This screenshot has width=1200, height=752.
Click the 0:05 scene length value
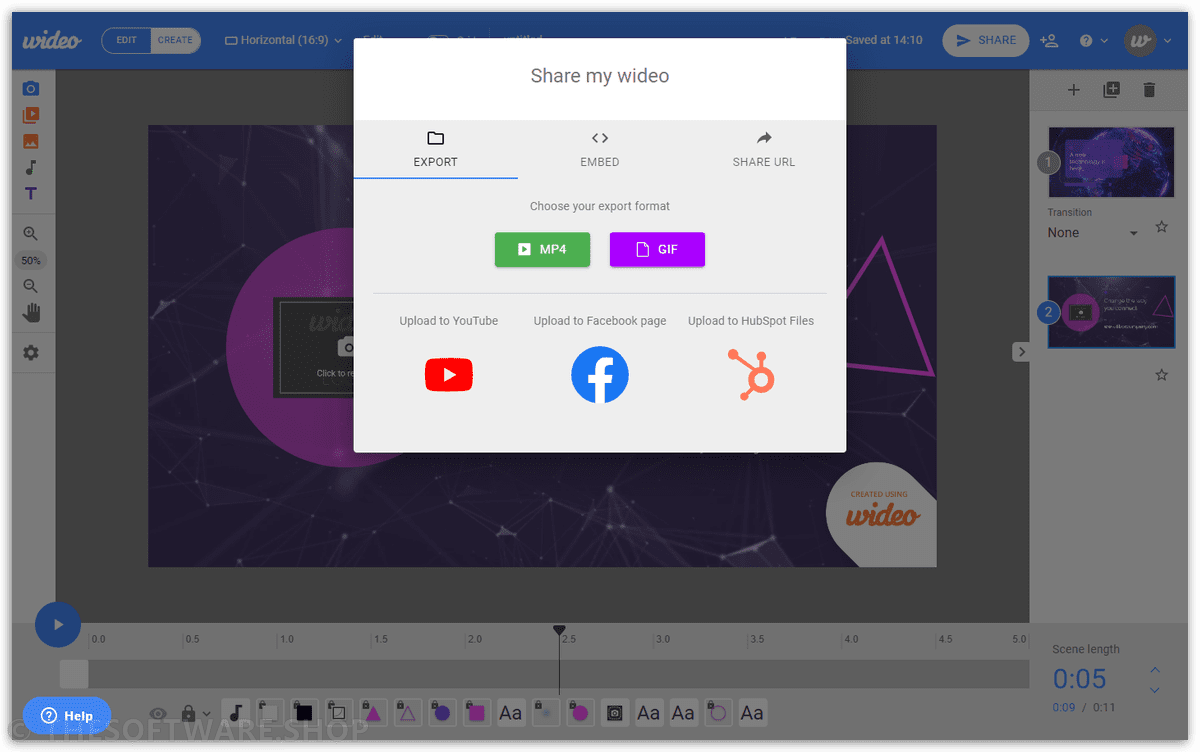(x=1079, y=680)
